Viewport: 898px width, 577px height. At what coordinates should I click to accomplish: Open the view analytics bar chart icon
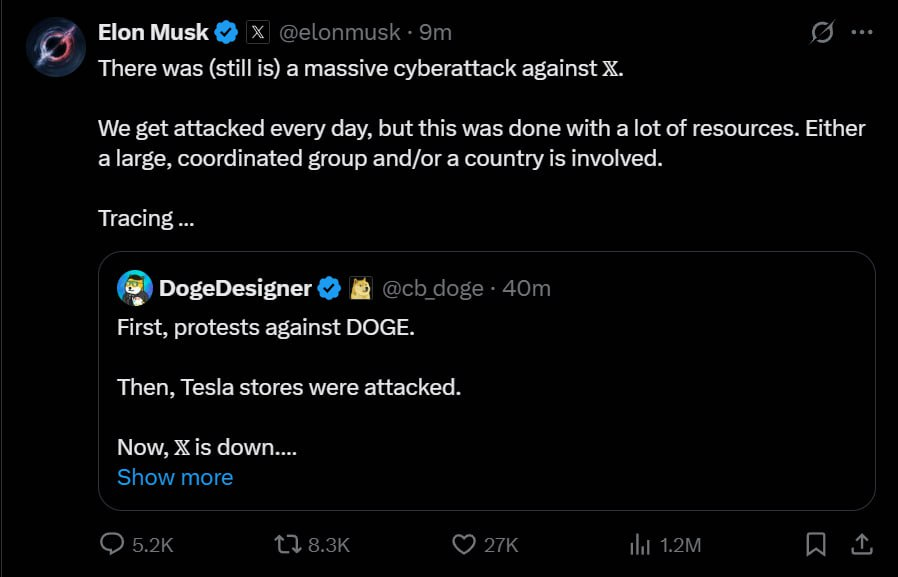click(x=639, y=544)
